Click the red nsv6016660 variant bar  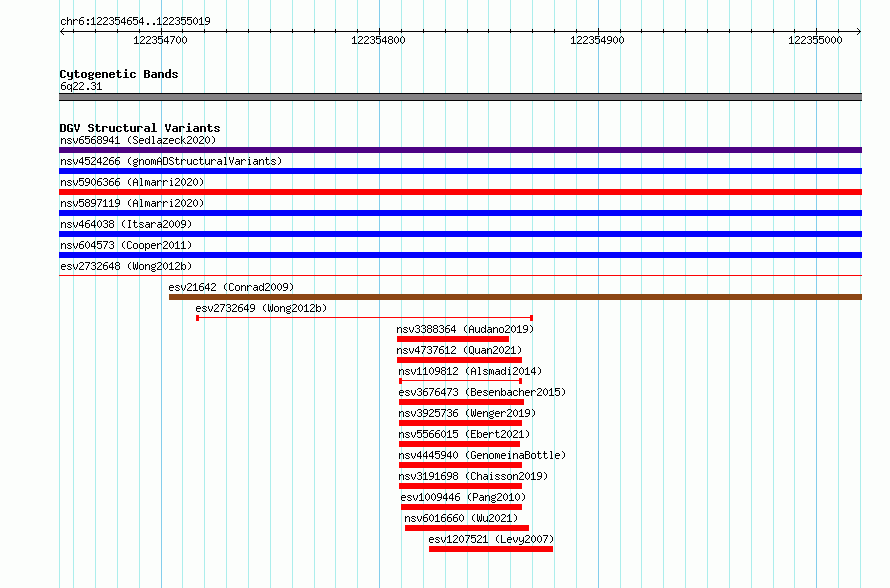pyautogui.click(x=467, y=528)
